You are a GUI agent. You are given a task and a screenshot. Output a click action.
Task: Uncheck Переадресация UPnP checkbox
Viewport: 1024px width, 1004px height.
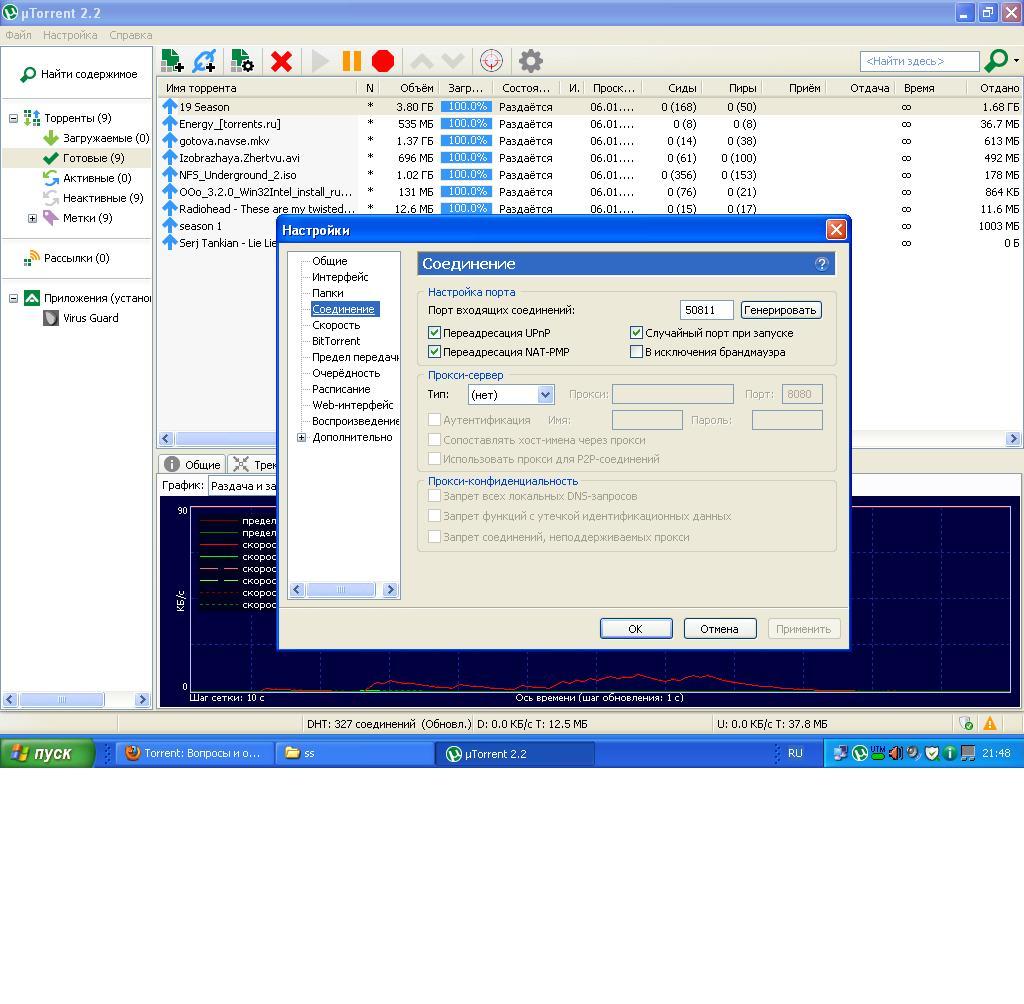[x=435, y=333]
